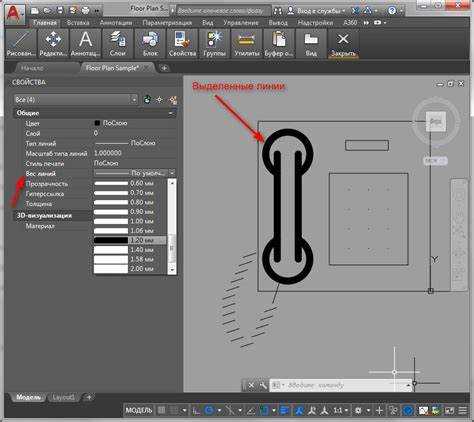The width and height of the screenshot is (474, 422).
Task: Toggle grid display in status bar
Action: 161,410
